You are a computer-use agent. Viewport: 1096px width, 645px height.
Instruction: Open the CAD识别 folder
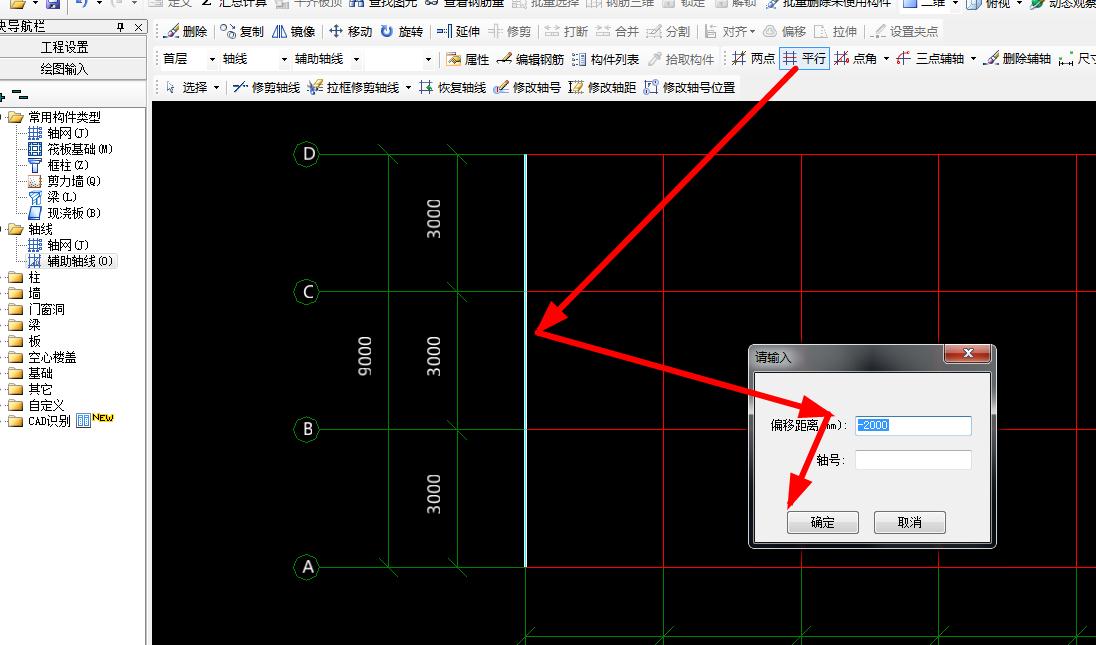40,421
